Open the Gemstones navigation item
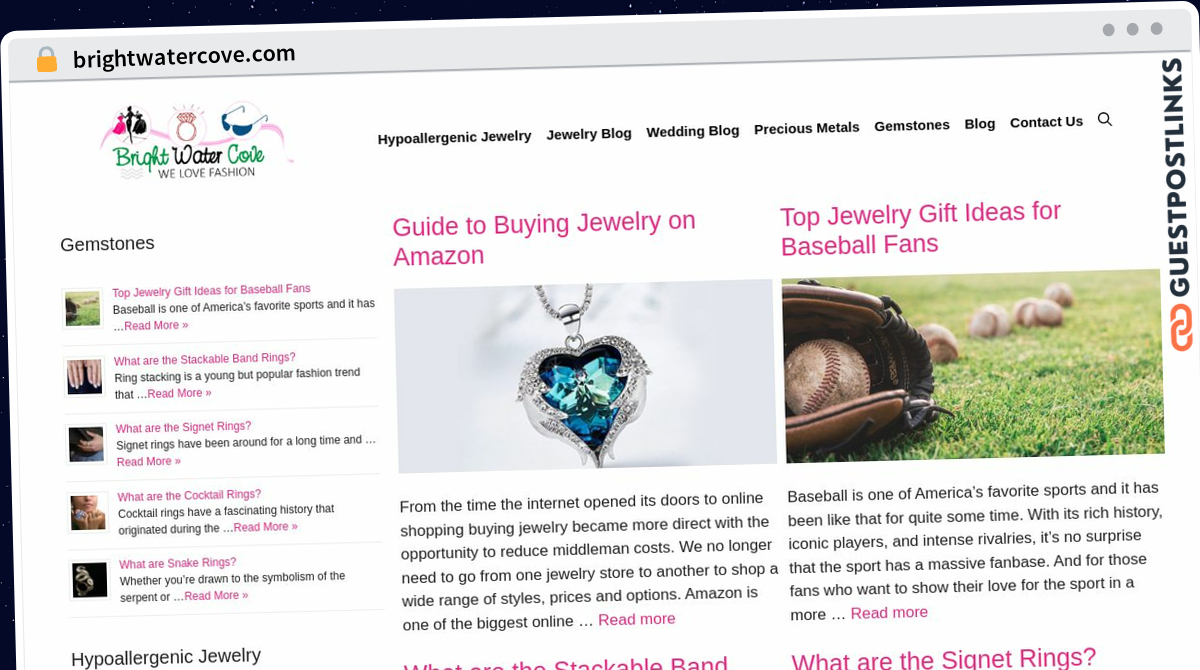 click(x=911, y=125)
